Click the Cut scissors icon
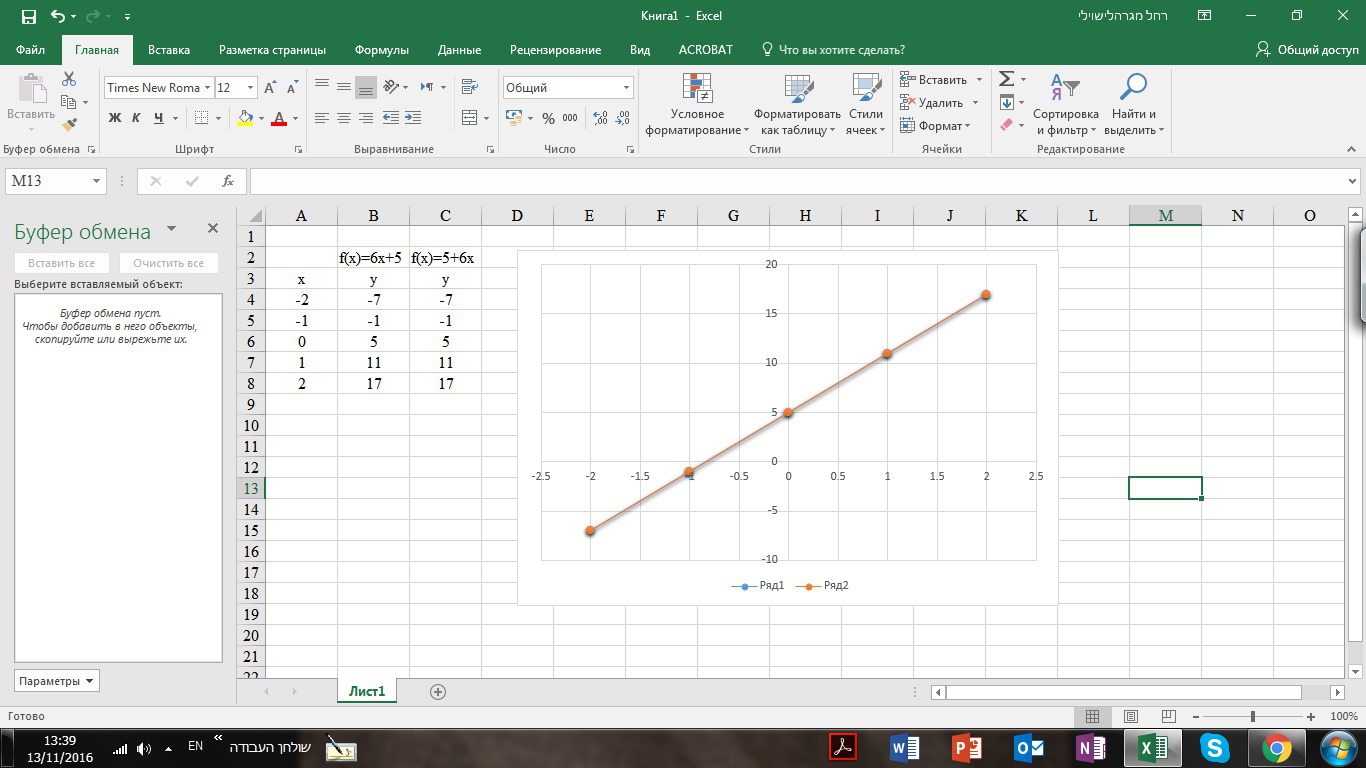The image size is (1366, 768). (x=69, y=79)
